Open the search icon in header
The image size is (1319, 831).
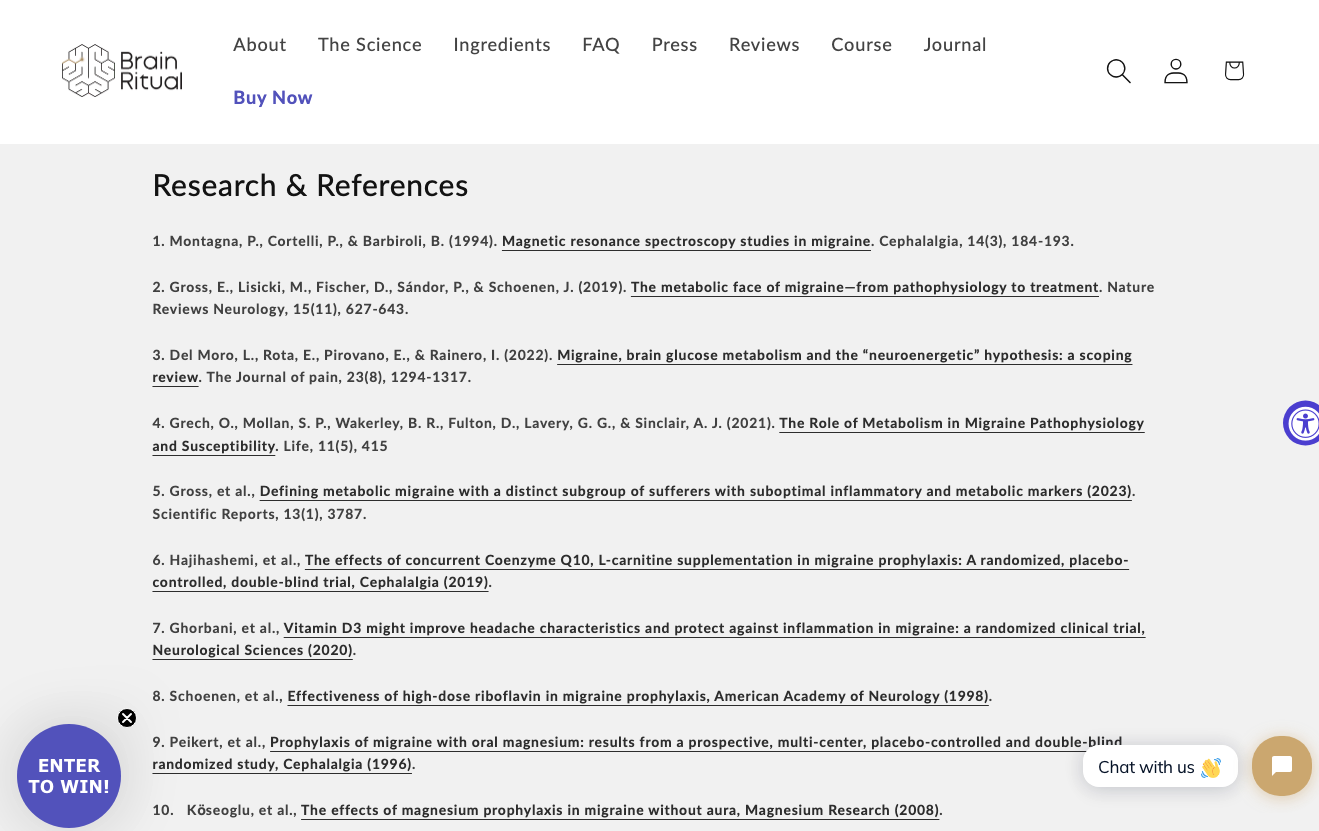tap(1118, 71)
